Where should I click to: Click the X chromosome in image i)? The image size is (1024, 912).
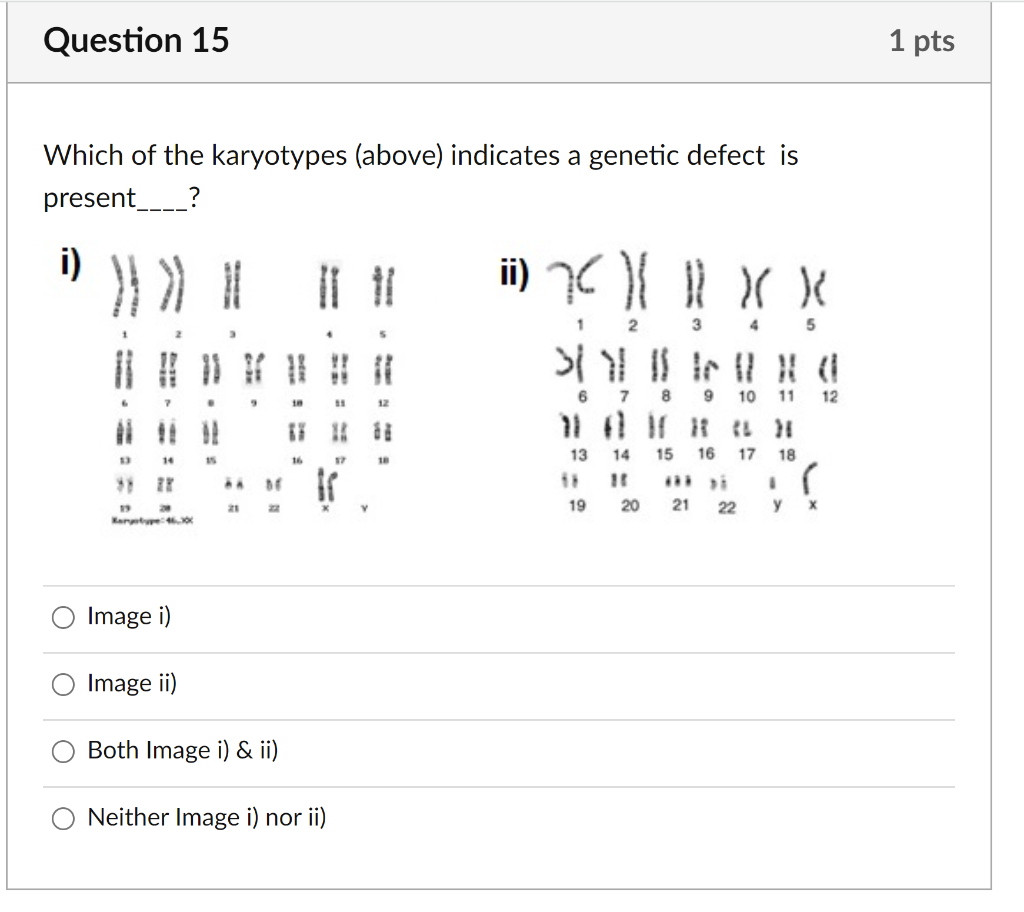(326, 485)
